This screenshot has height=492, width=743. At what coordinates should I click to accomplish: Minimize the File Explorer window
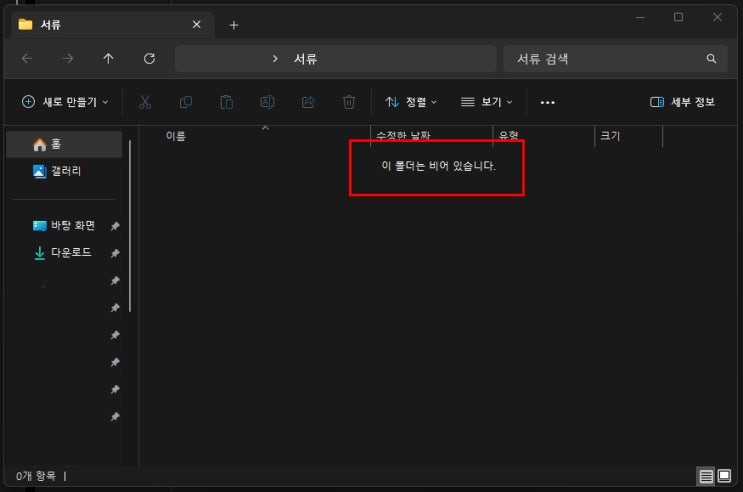click(x=640, y=18)
